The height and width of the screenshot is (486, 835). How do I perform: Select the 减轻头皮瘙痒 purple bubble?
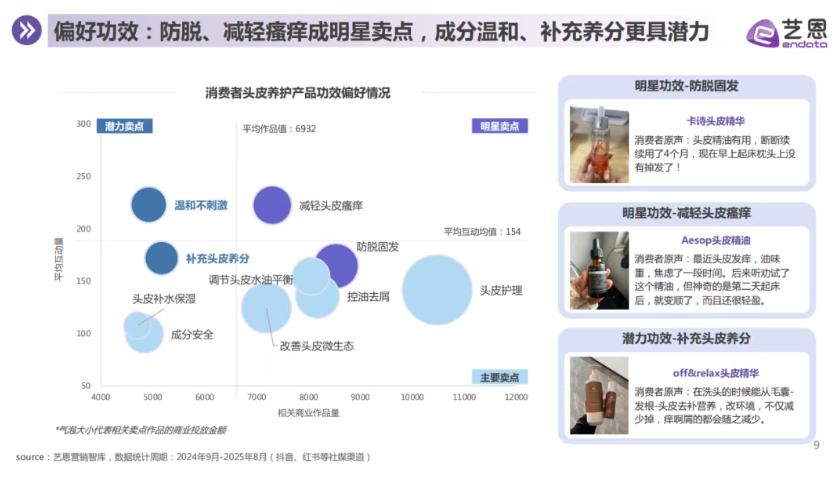pos(271,205)
